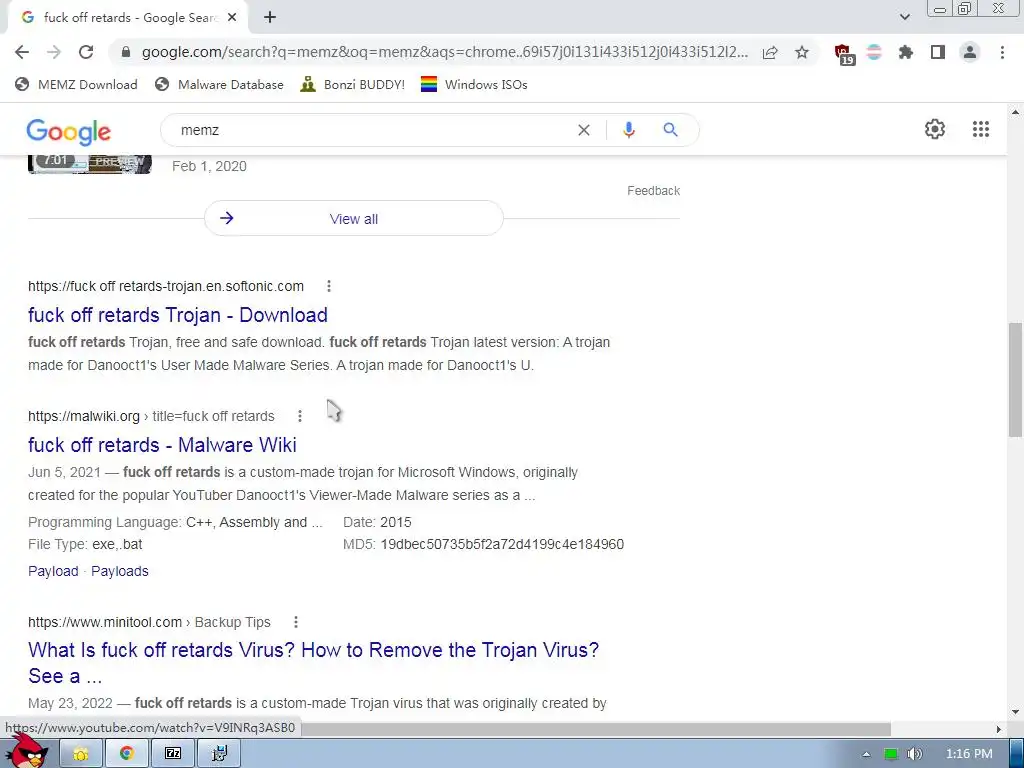Expand the tab search dropdown arrow
The image size is (1024, 768).
click(x=904, y=17)
